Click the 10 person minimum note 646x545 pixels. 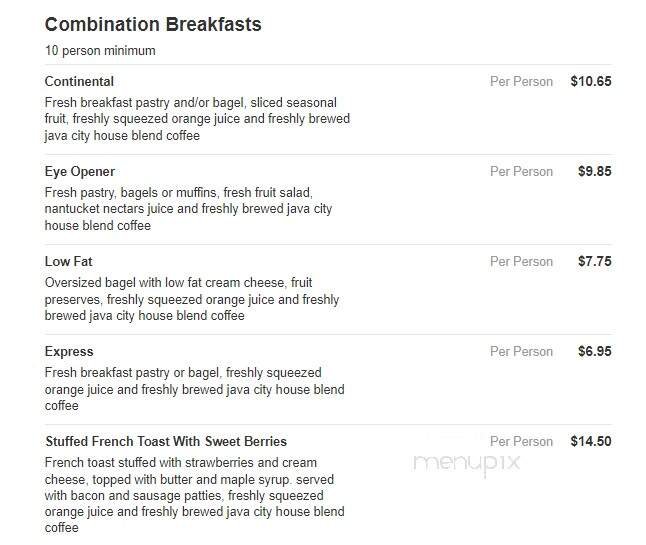click(100, 51)
